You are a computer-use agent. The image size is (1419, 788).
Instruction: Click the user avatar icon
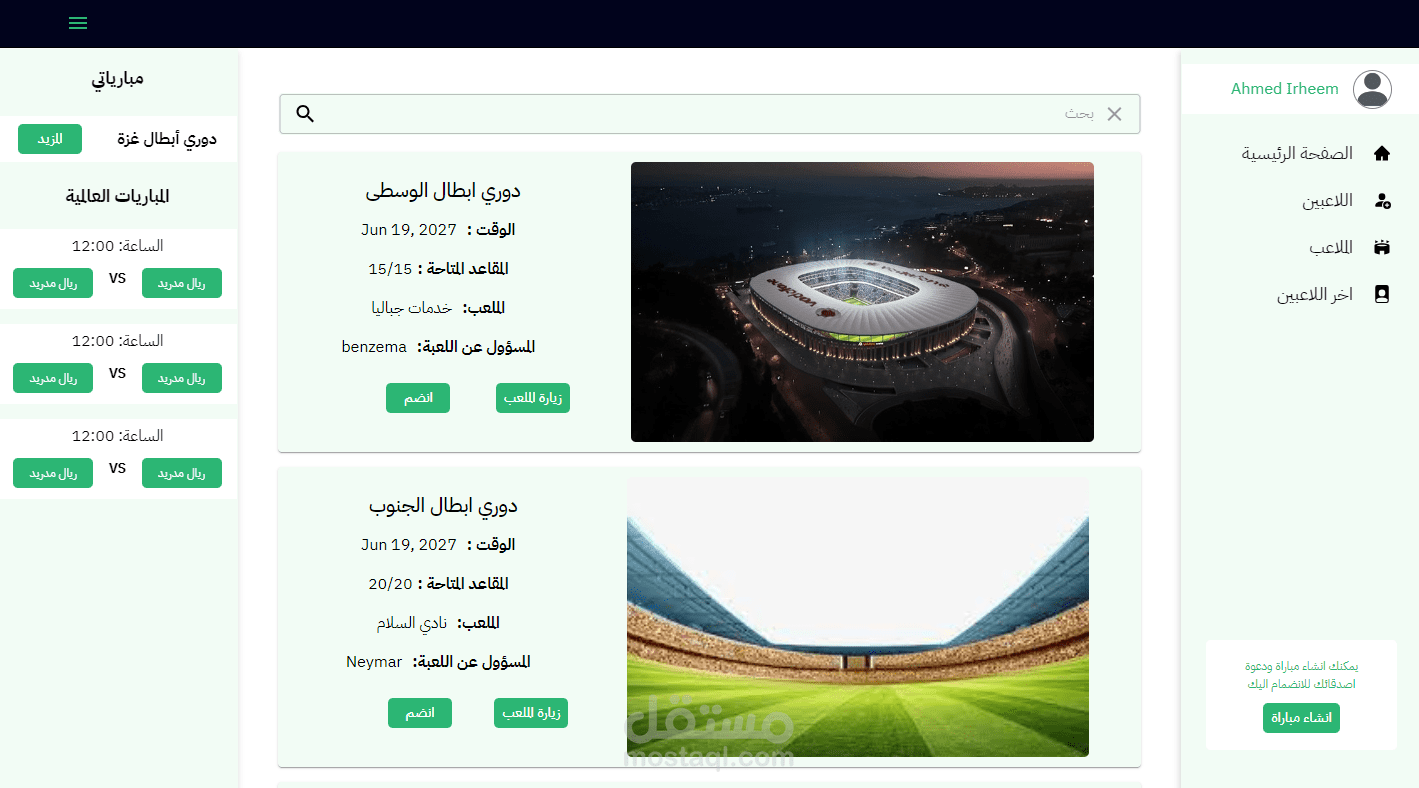[x=1372, y=89]
